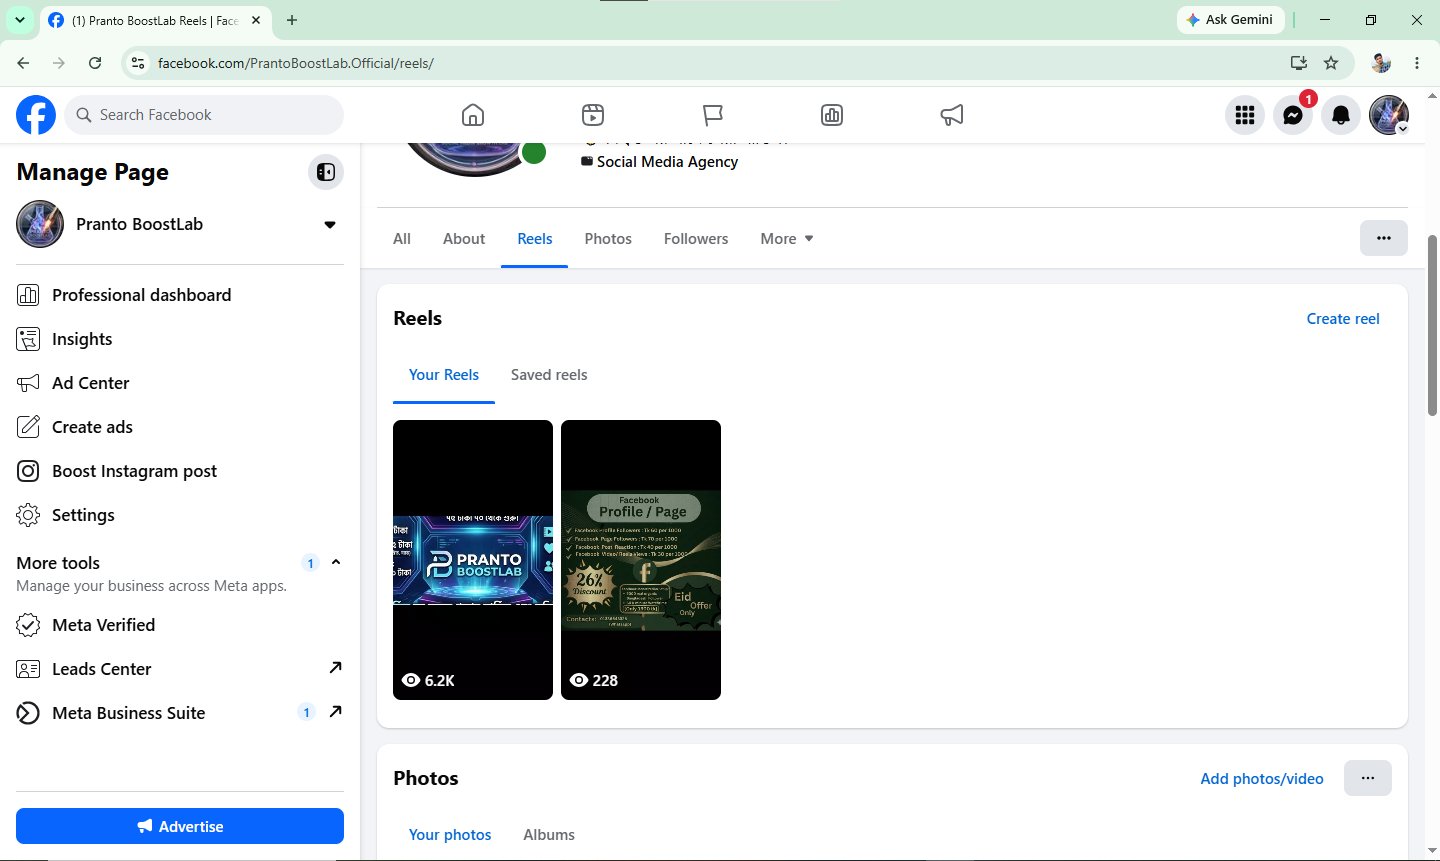The image size is (1440, 861).
Task: Reload the page with refresh icon
Action: pyautogui.click(x=95, y=63)
